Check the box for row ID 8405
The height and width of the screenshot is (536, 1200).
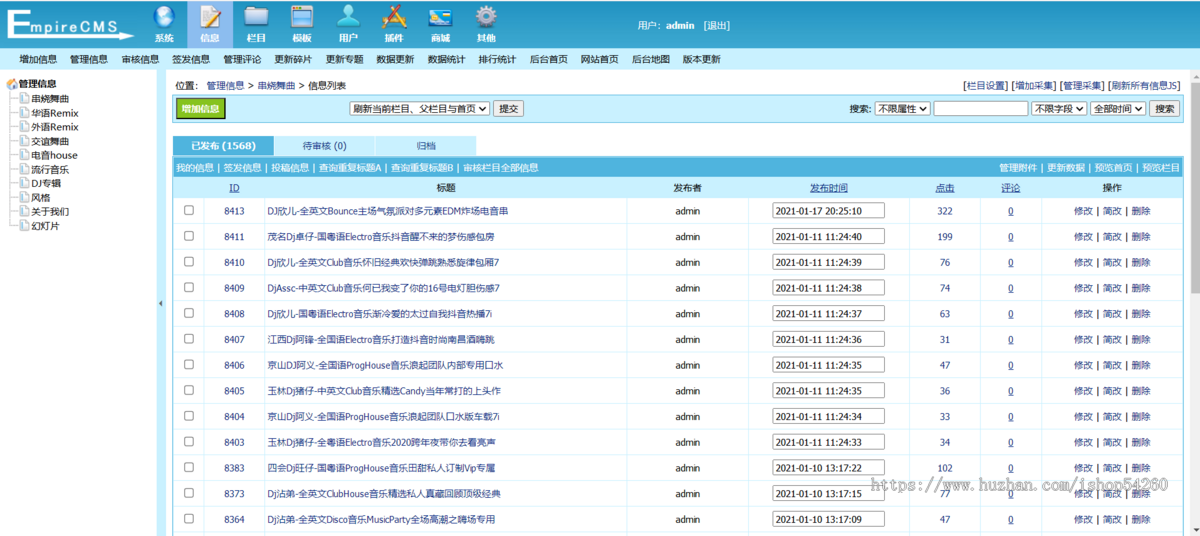coord(189,390)
